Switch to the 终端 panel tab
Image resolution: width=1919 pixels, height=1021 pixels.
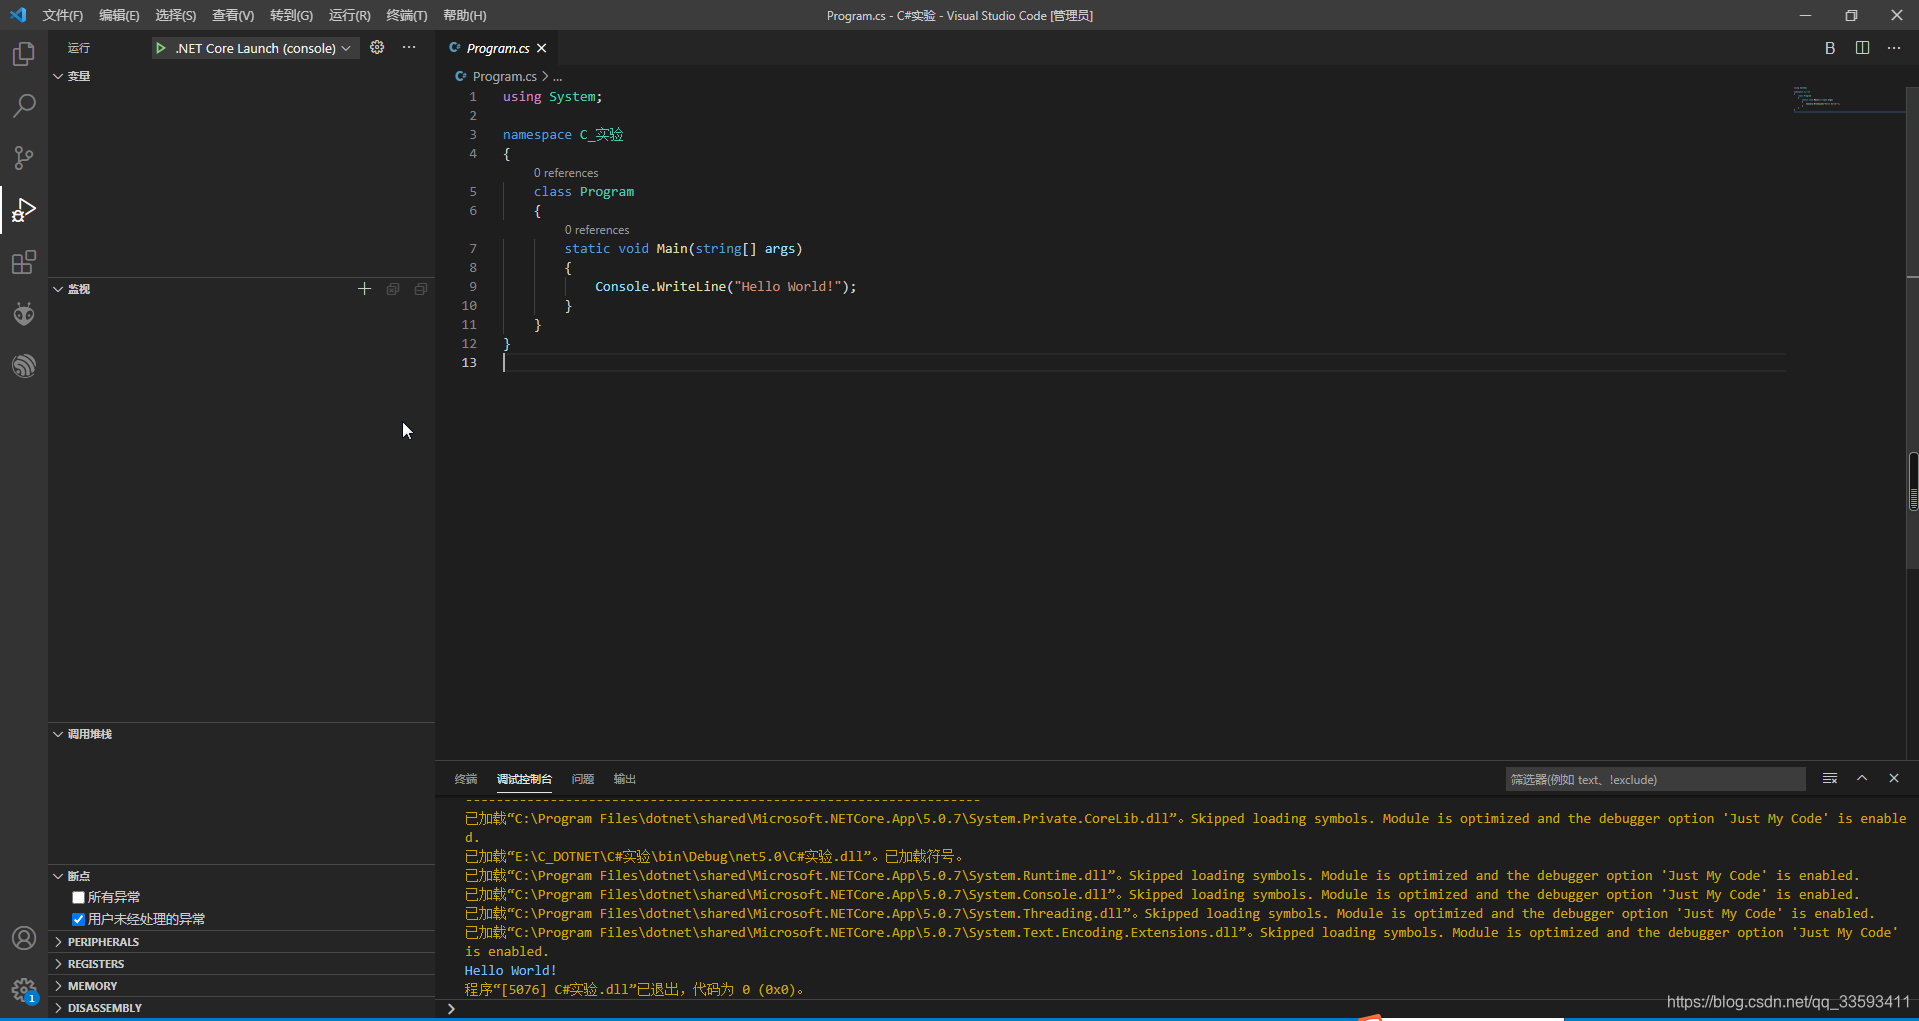(466, 779)
